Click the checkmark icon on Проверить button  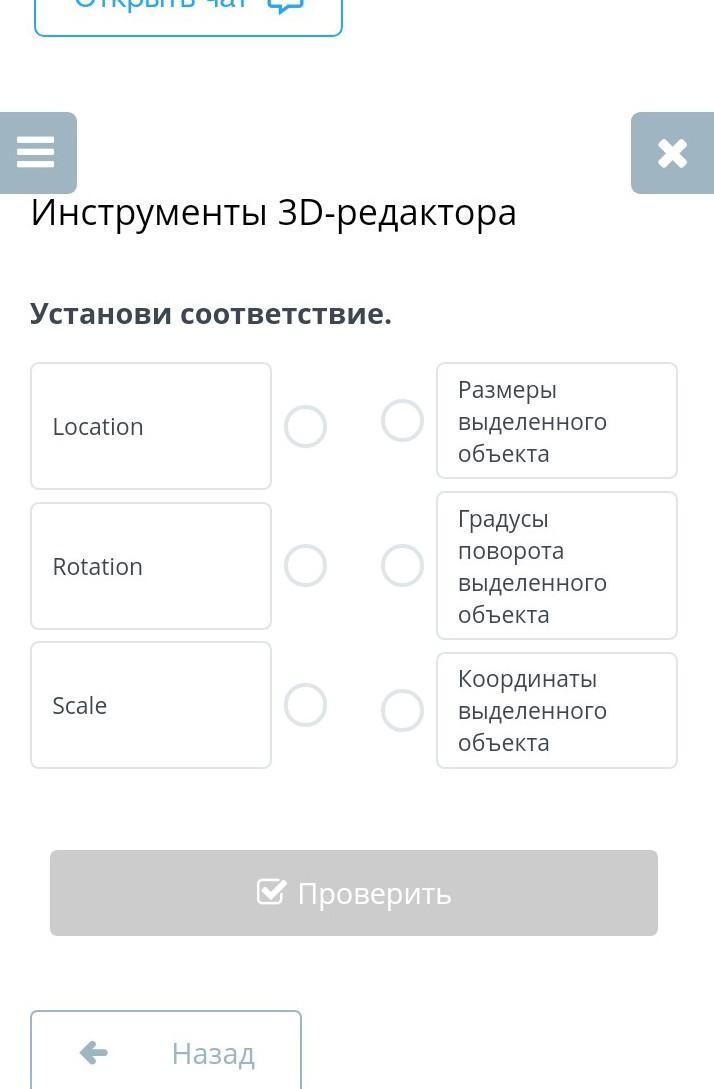(x=271, y=892)
